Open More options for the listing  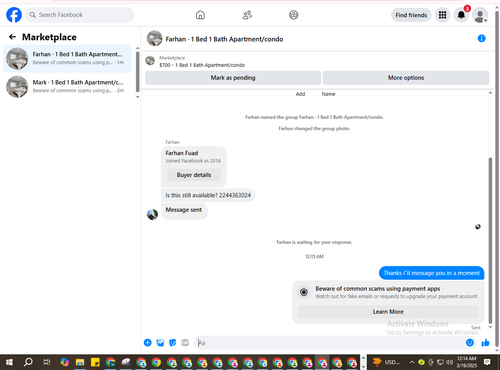pyautogui.click(x=406, y=78)
